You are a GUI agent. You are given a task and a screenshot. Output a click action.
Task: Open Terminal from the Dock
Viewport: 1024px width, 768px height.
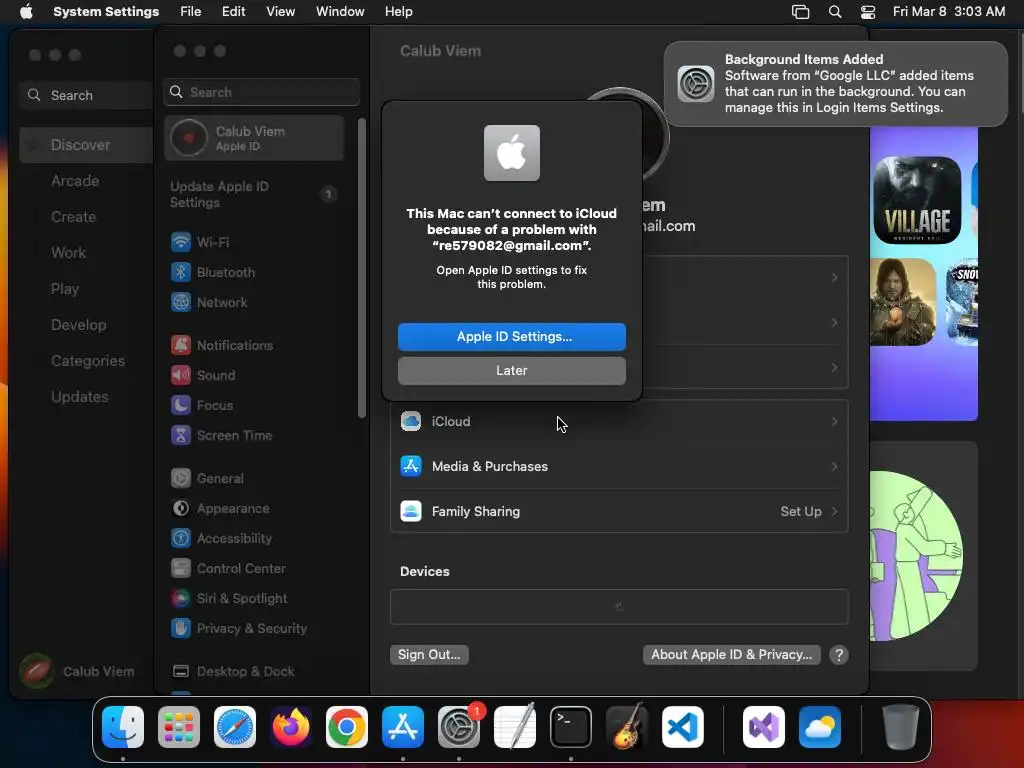571,727
